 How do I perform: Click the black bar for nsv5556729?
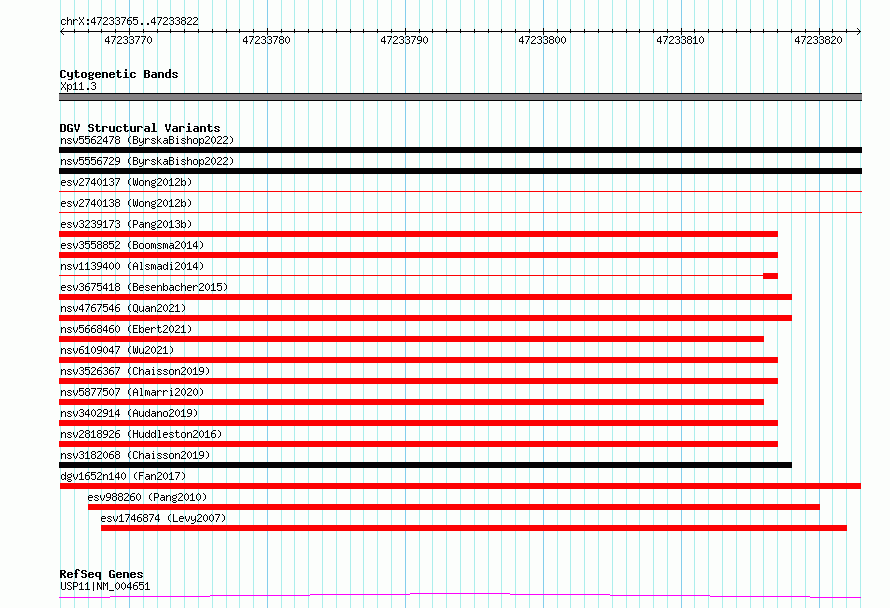(460, 171)
